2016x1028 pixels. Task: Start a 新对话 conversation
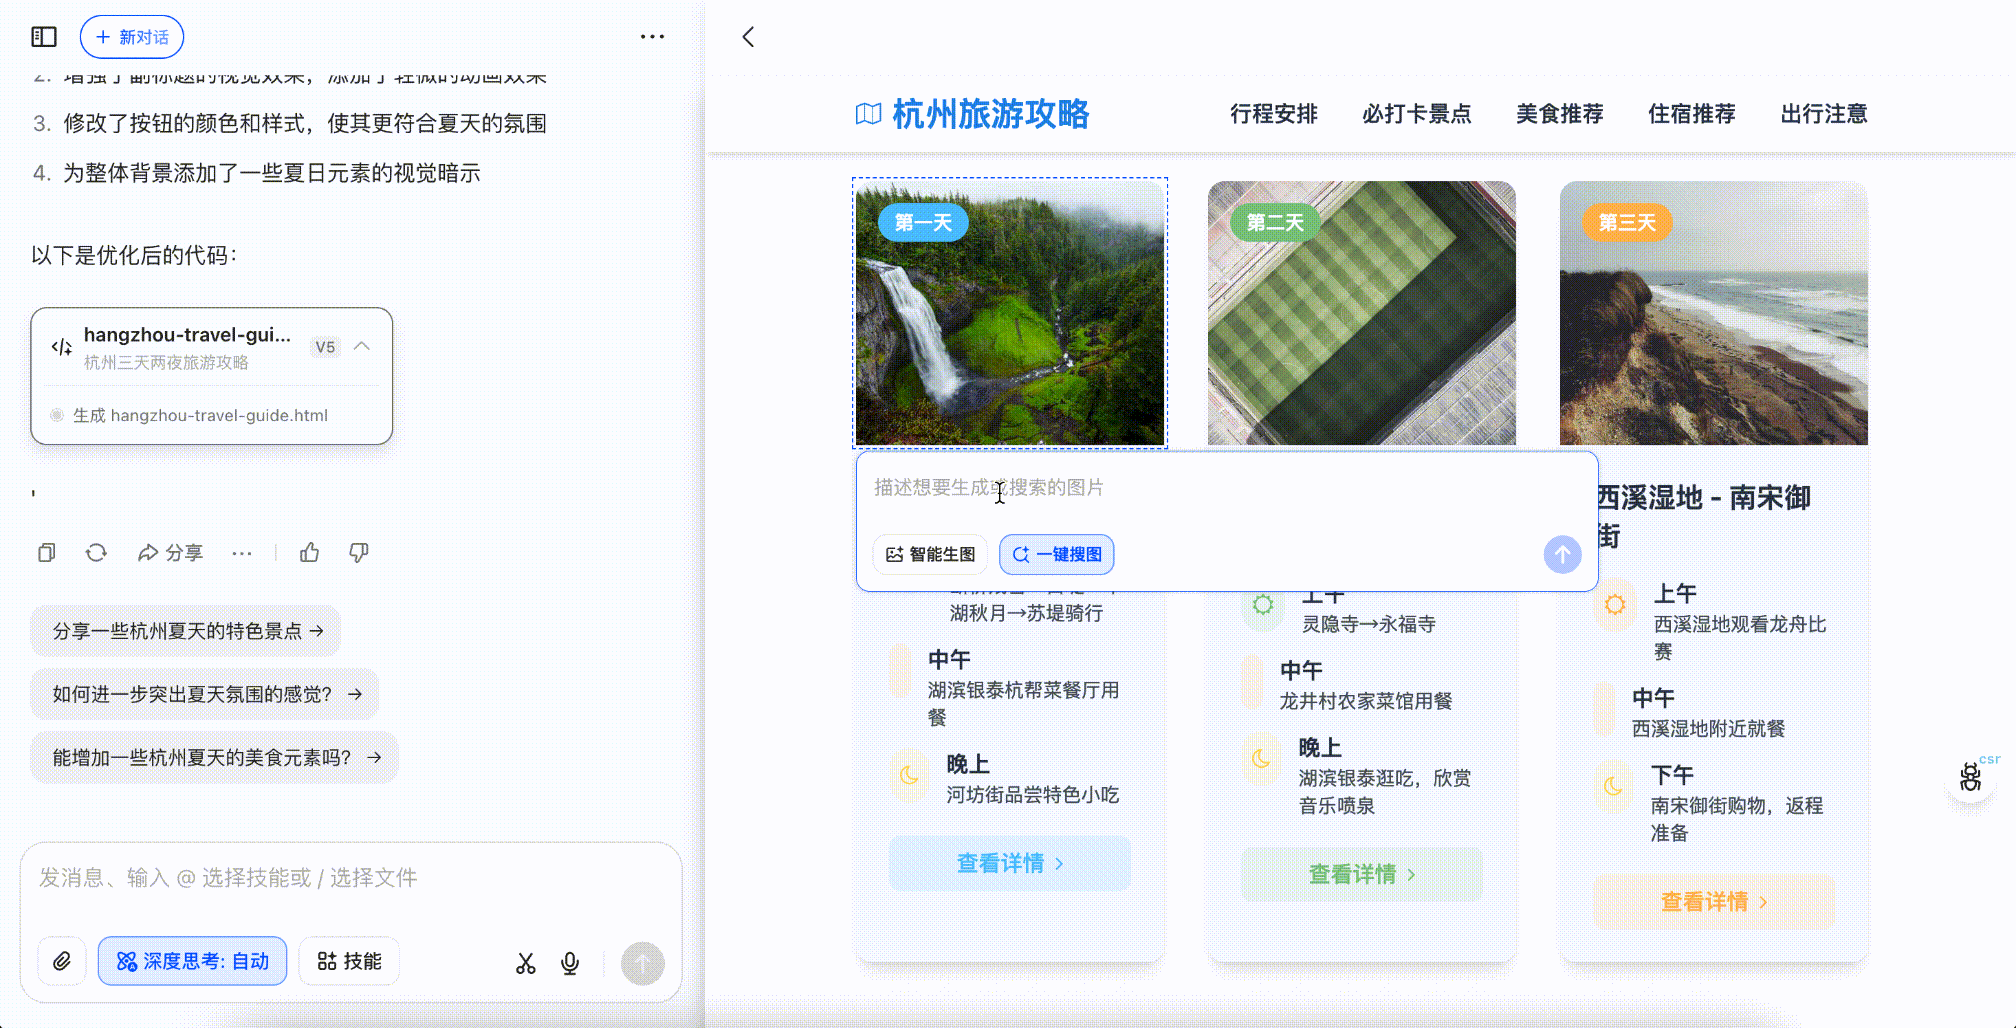(x=132, y=37)
